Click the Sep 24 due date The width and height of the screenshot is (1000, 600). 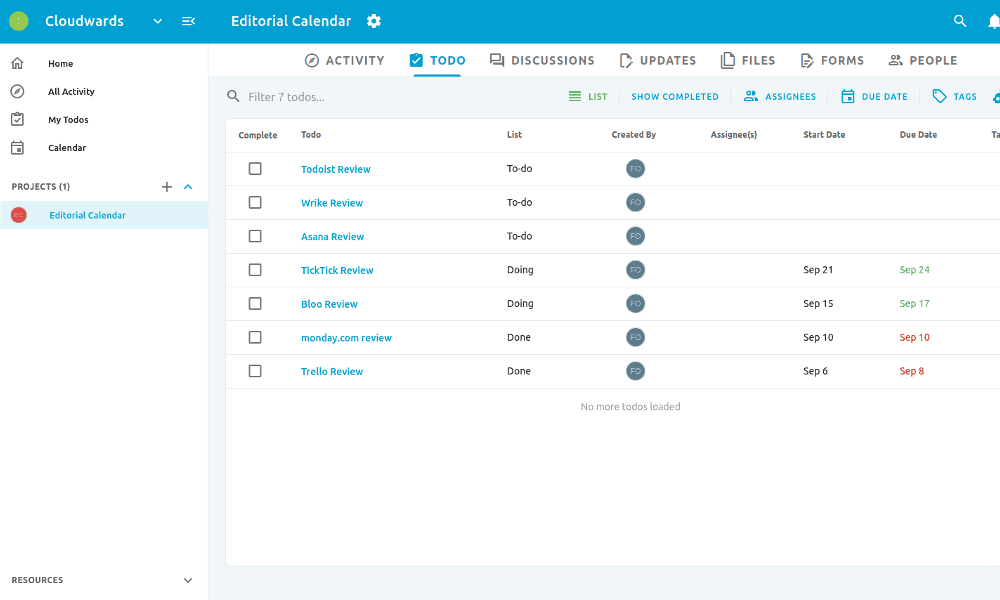pos(915,270)
